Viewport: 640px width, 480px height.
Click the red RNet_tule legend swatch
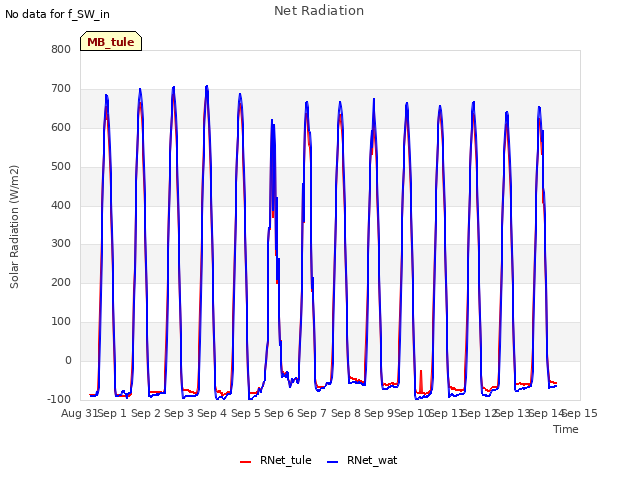(245, 462)
